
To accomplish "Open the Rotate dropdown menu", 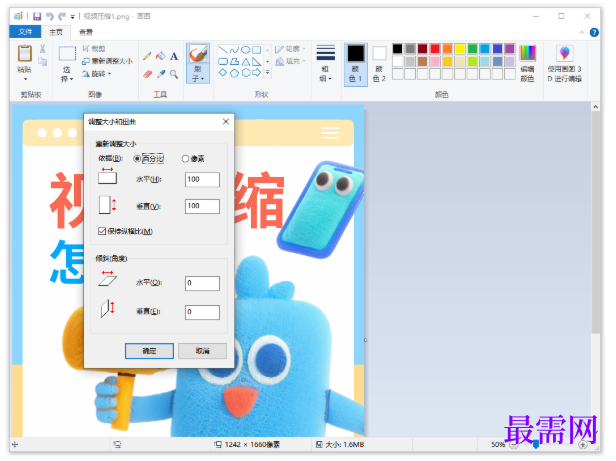I will click(96, 73).
